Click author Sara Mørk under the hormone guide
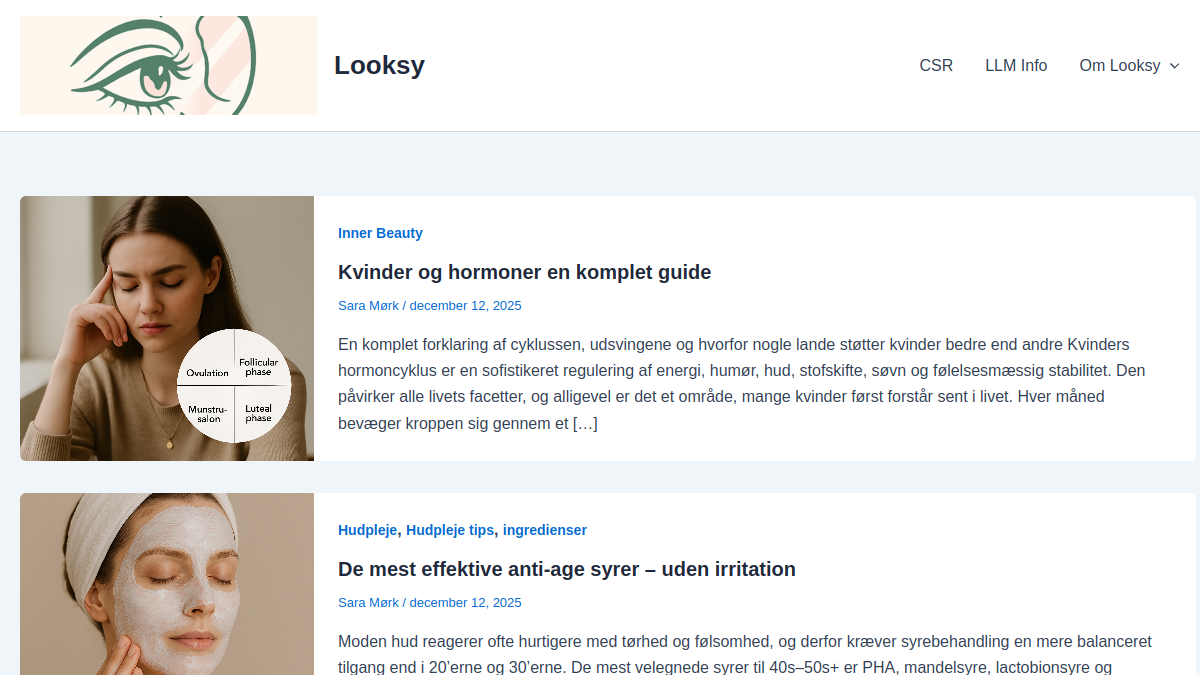This screenshot has height=675, width=1200. [368, 305]
